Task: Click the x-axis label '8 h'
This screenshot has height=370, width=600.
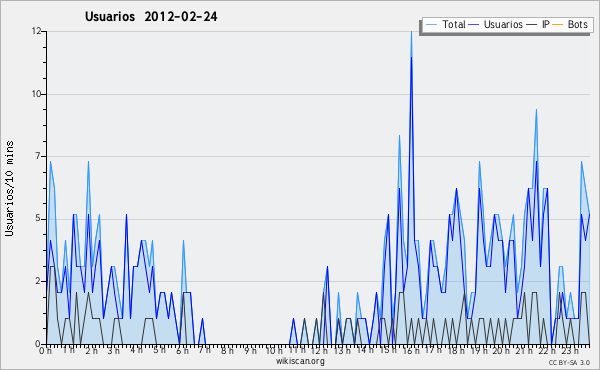Action: 227,350
